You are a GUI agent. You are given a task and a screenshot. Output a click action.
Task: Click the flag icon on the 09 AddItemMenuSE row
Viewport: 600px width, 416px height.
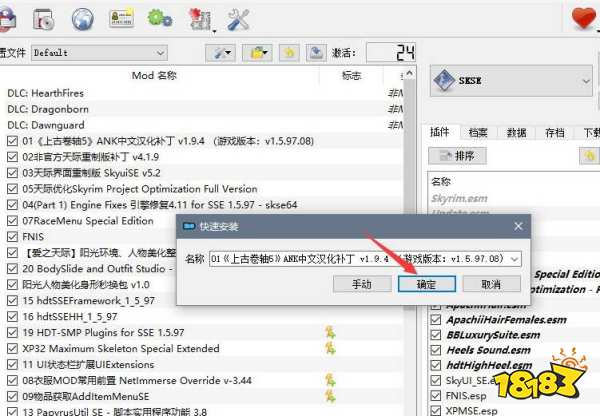coord(330,396)
